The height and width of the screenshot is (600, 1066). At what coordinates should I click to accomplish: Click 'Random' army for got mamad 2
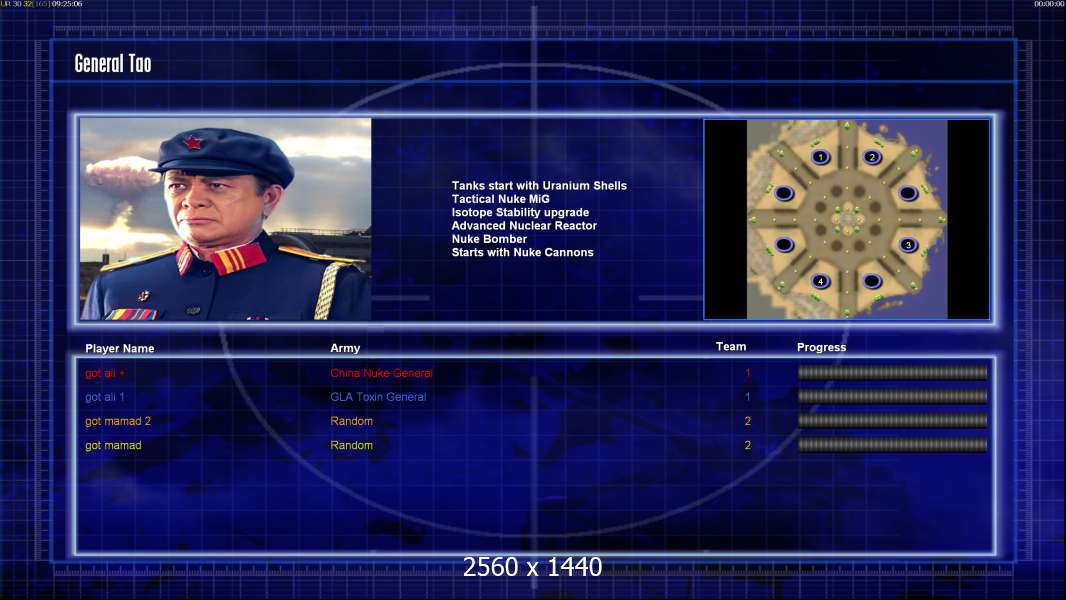point(351,421)
